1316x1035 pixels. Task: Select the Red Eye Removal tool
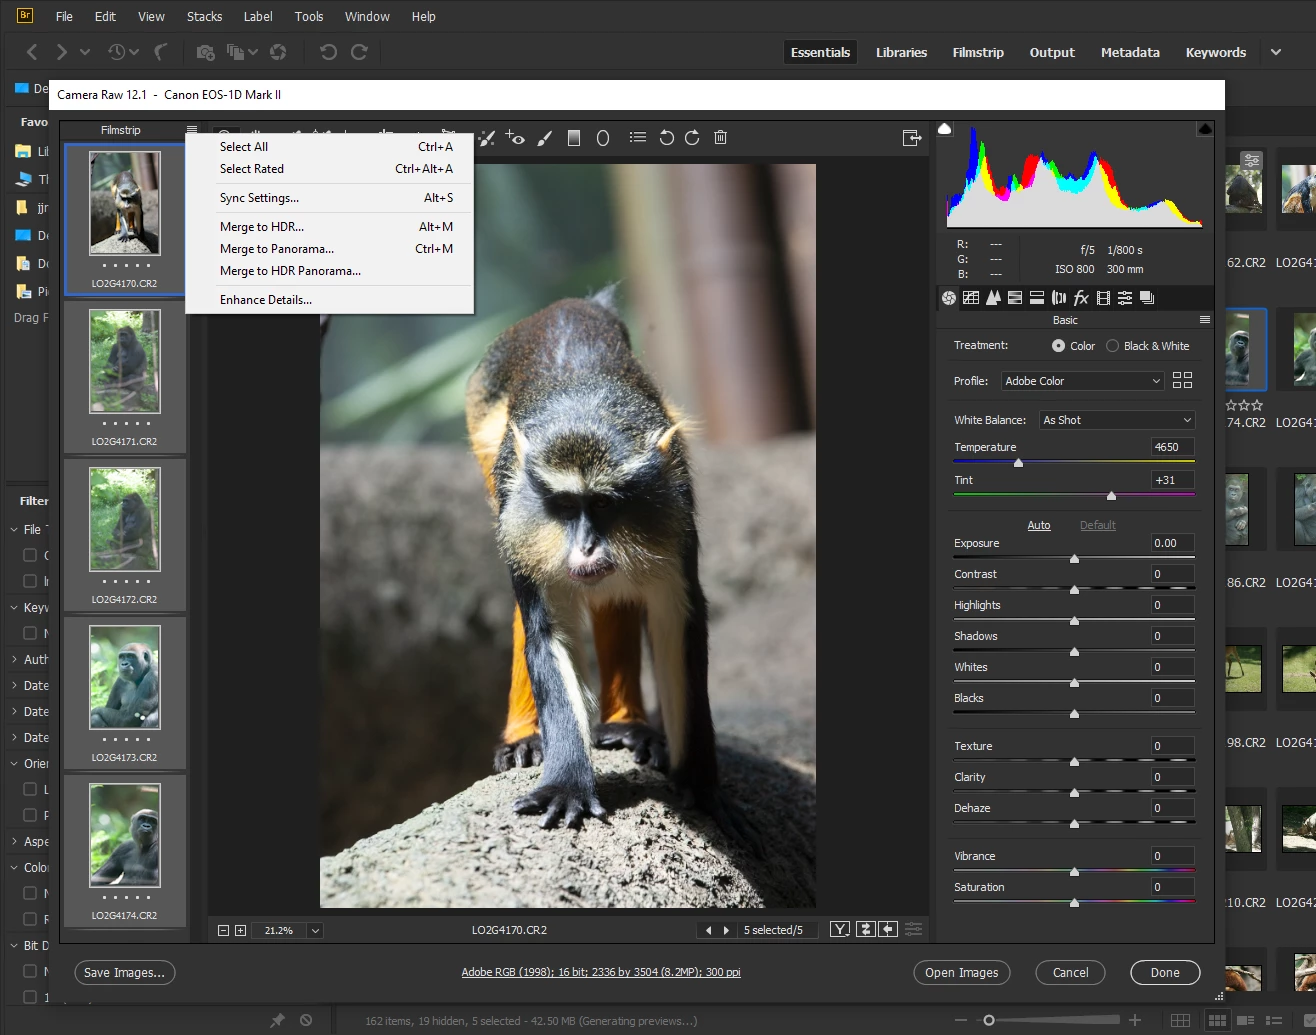coord(515,138)
